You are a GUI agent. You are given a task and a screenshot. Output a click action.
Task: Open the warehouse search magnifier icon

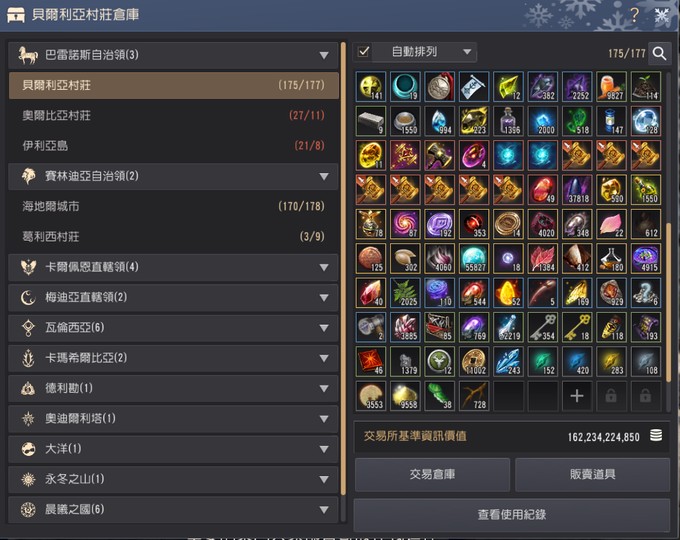pos(659,53)
